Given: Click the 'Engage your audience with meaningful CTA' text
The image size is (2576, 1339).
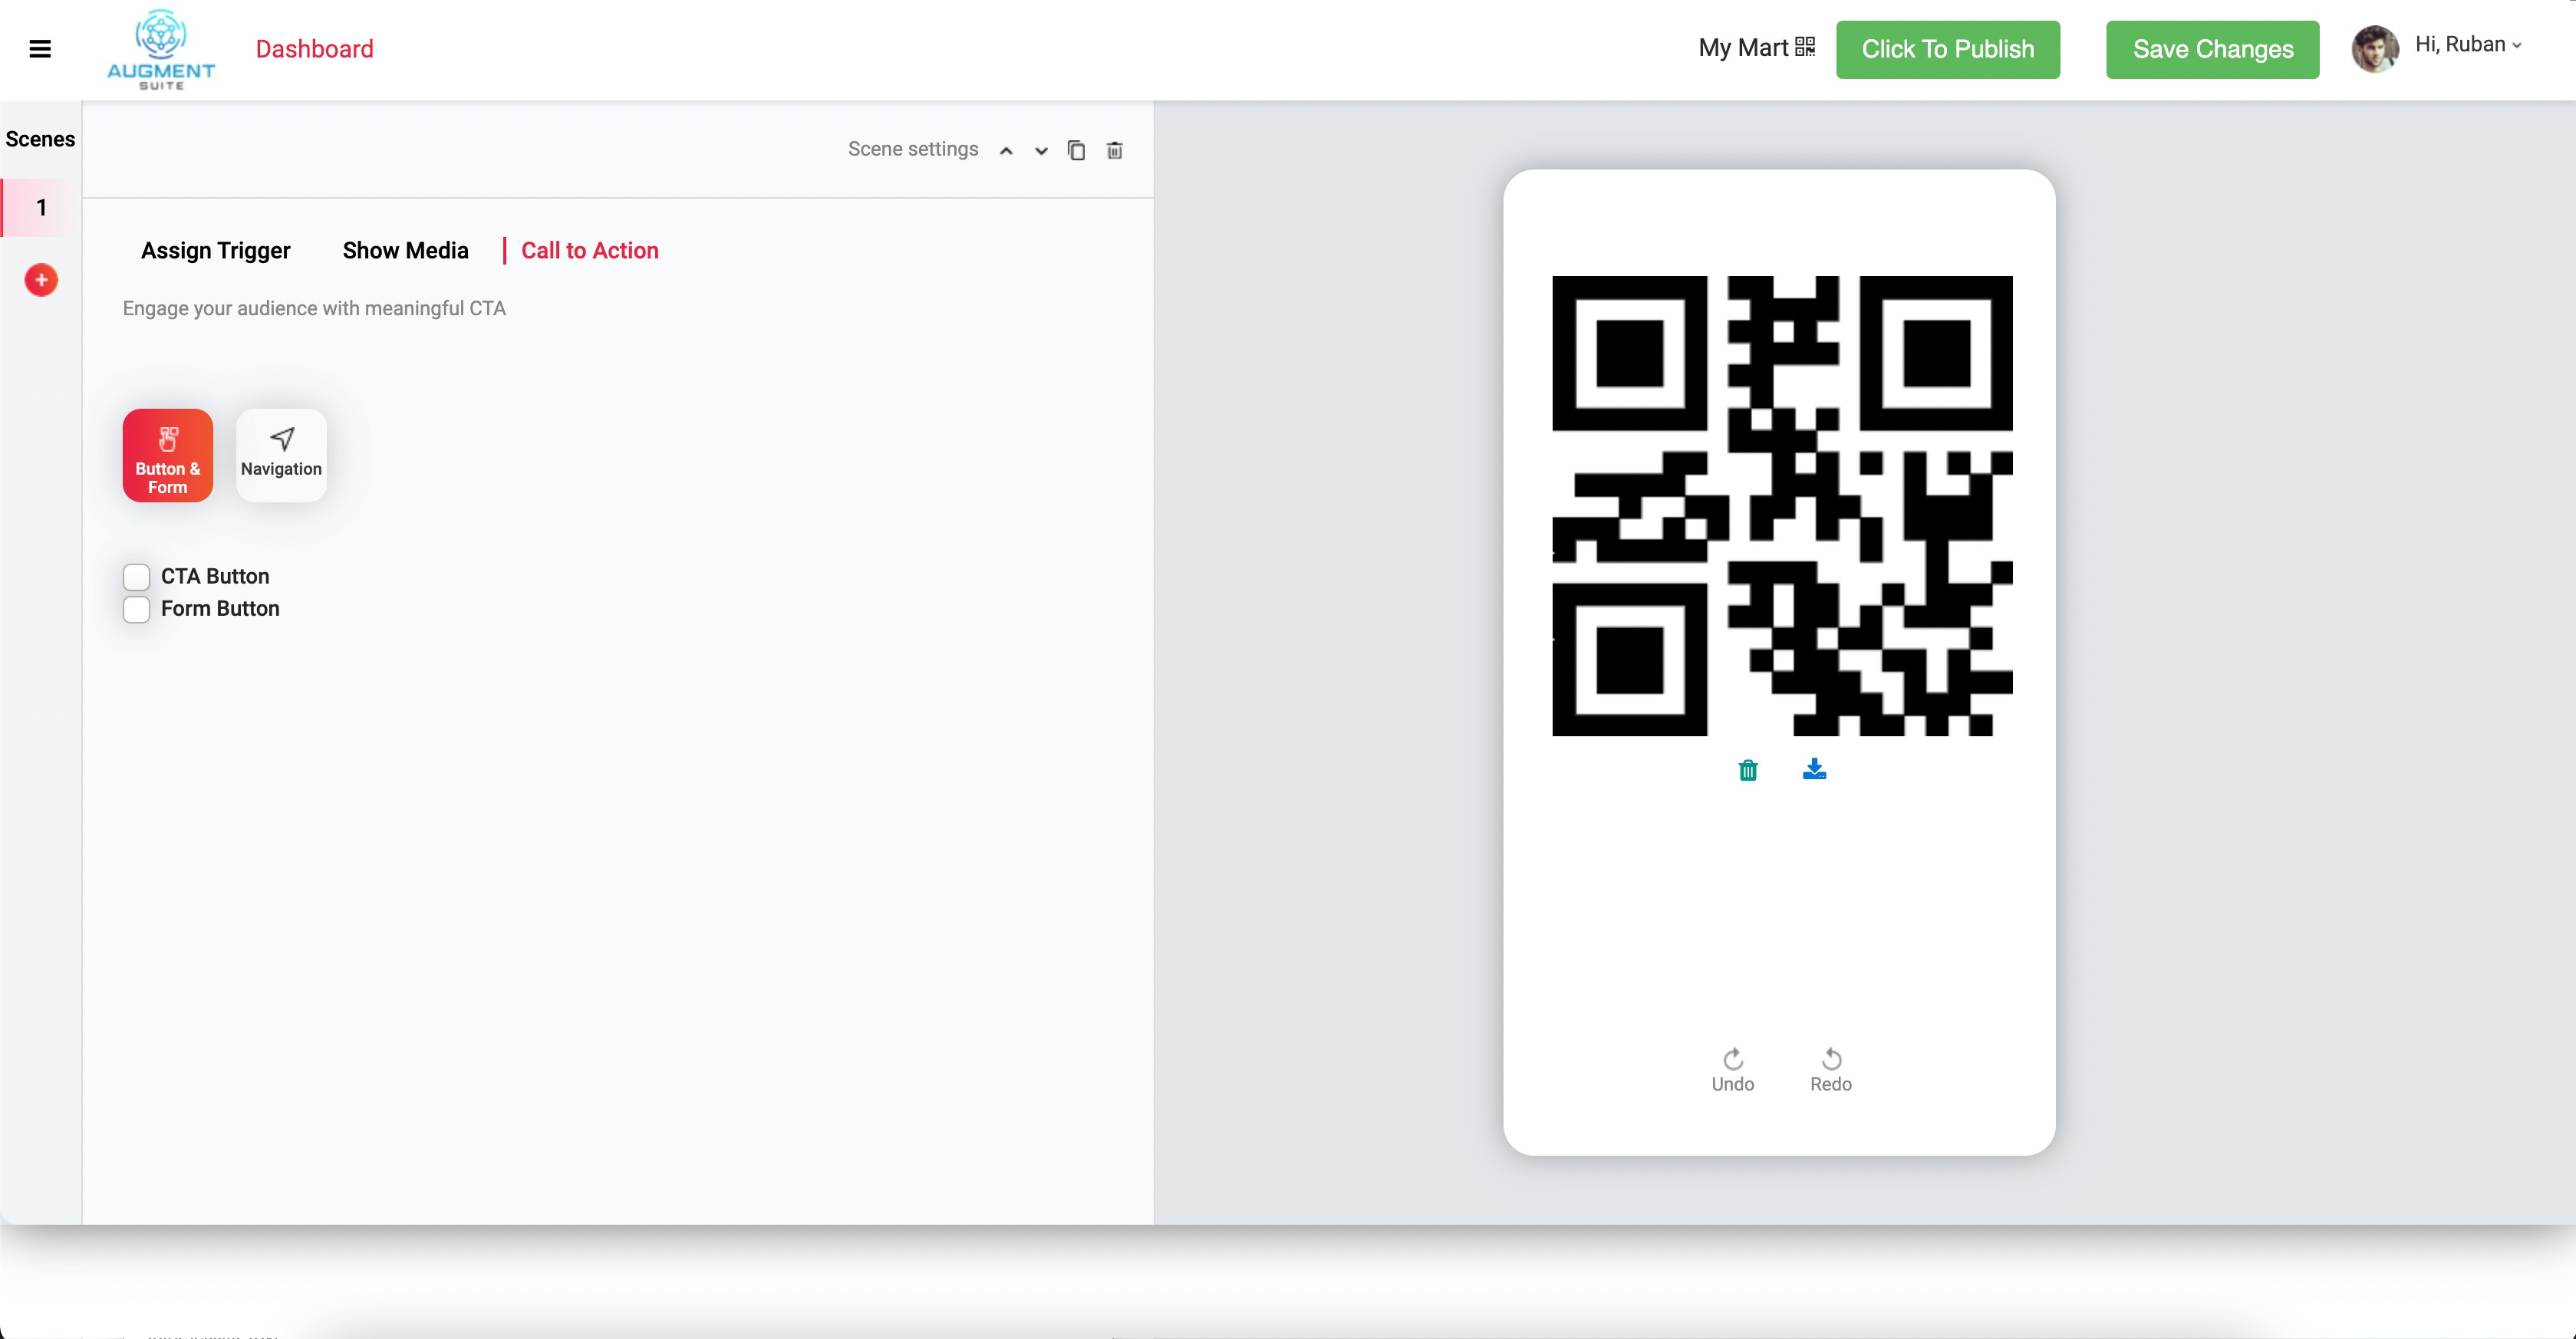Looking at the screenshot, I should pos(314,309).
